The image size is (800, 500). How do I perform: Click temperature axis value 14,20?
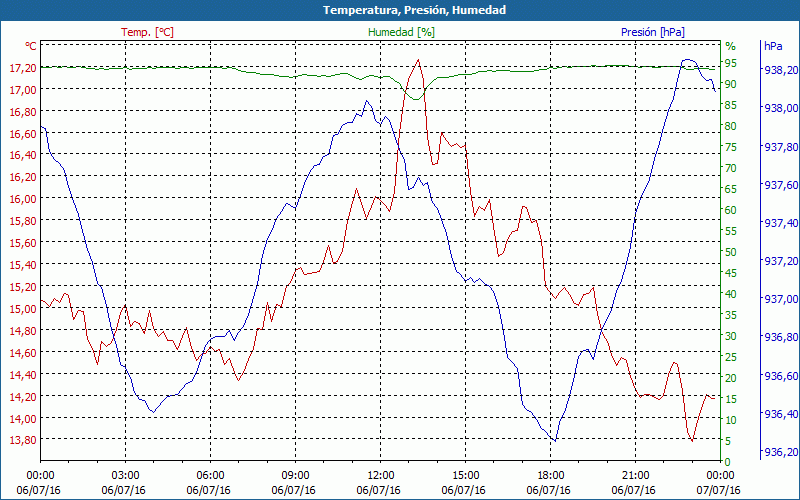tap(23, 396)
